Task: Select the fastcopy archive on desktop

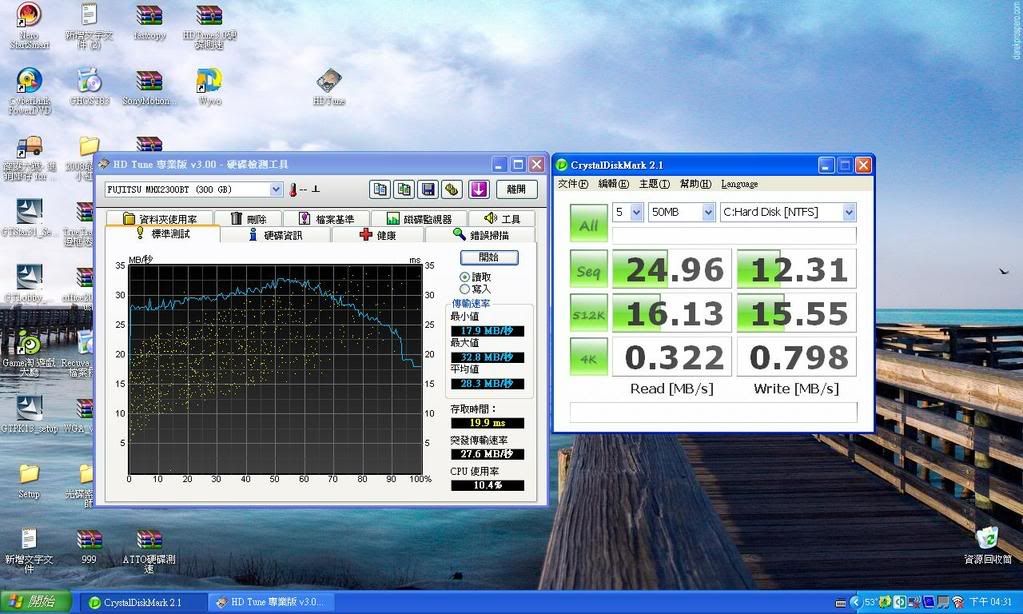Action: [x=149, y=23]
